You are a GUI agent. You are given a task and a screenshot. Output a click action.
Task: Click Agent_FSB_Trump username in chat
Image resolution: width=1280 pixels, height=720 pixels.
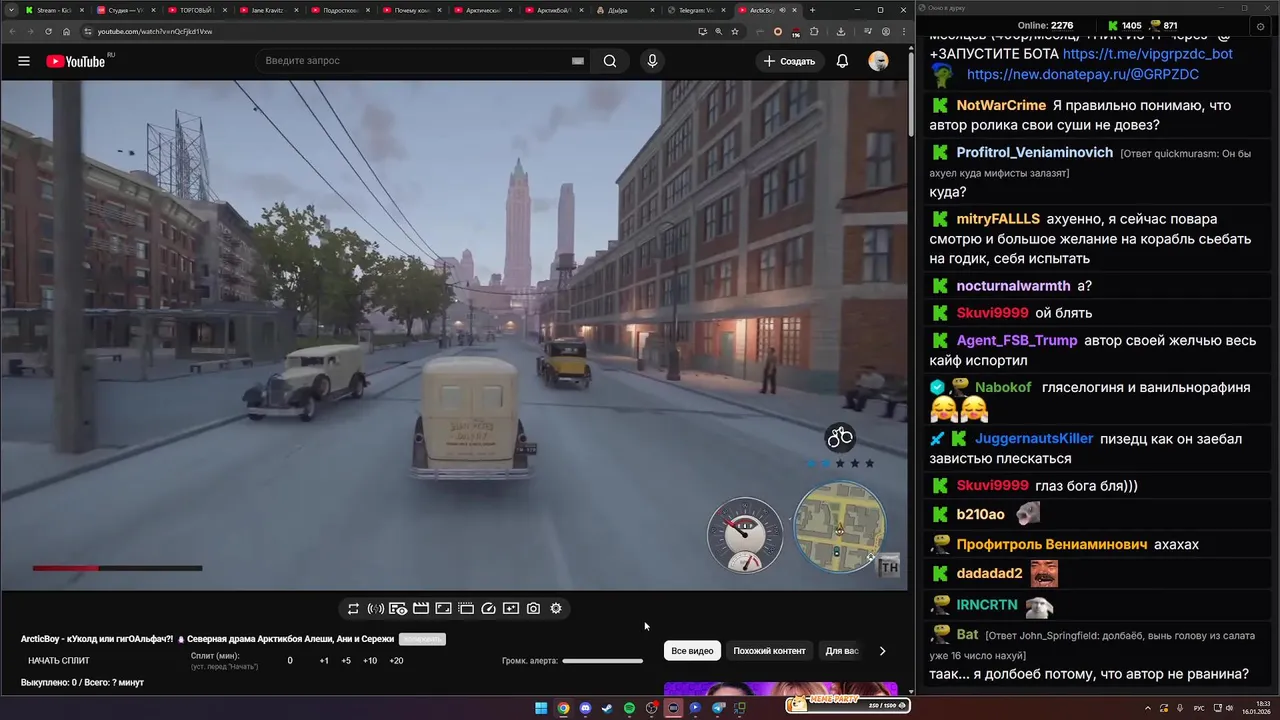[x=1017, y=340]
